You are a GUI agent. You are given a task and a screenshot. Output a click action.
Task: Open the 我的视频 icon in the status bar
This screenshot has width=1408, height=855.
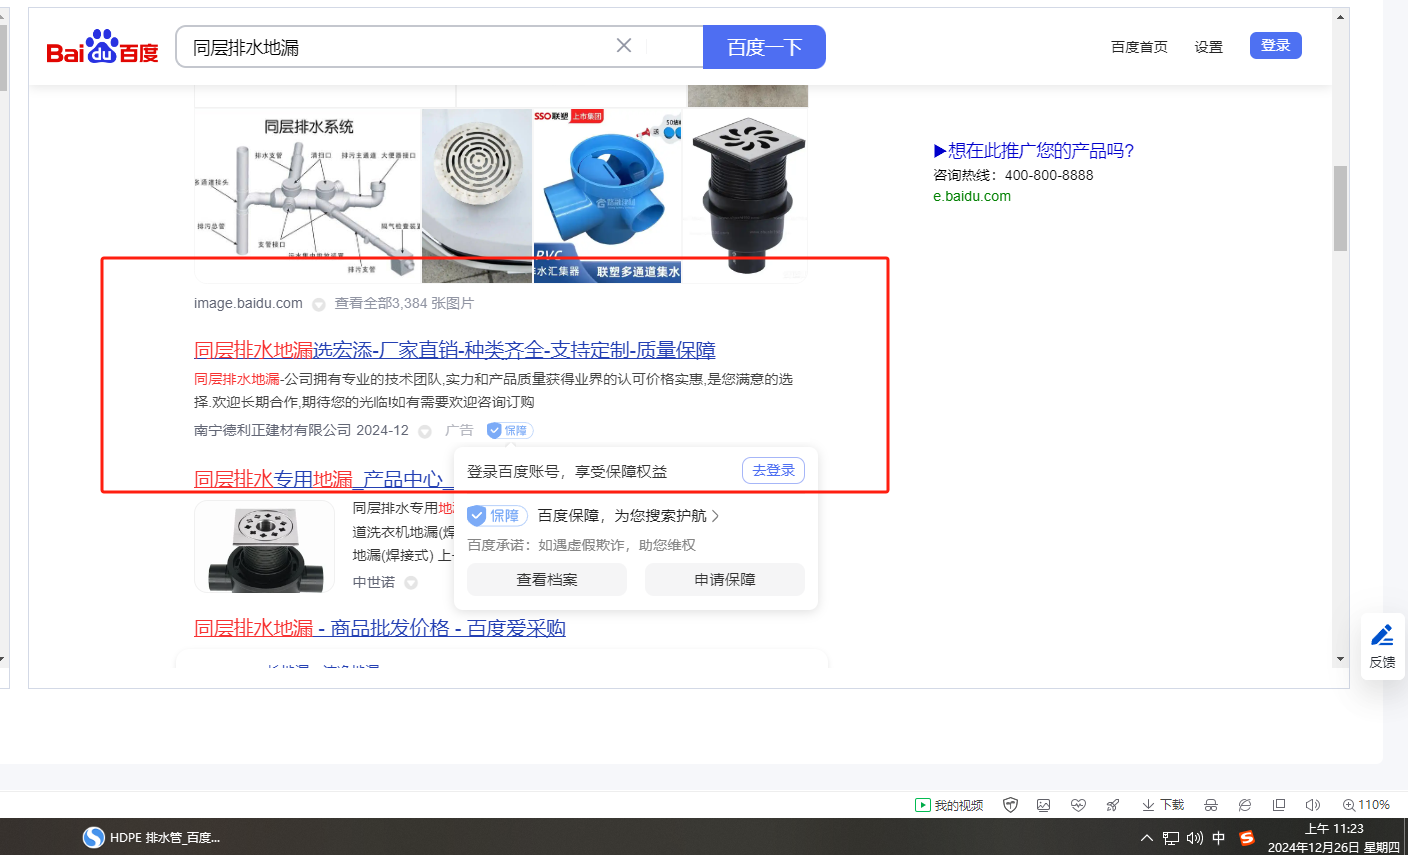pyautogui.click(x=949, y=805)
